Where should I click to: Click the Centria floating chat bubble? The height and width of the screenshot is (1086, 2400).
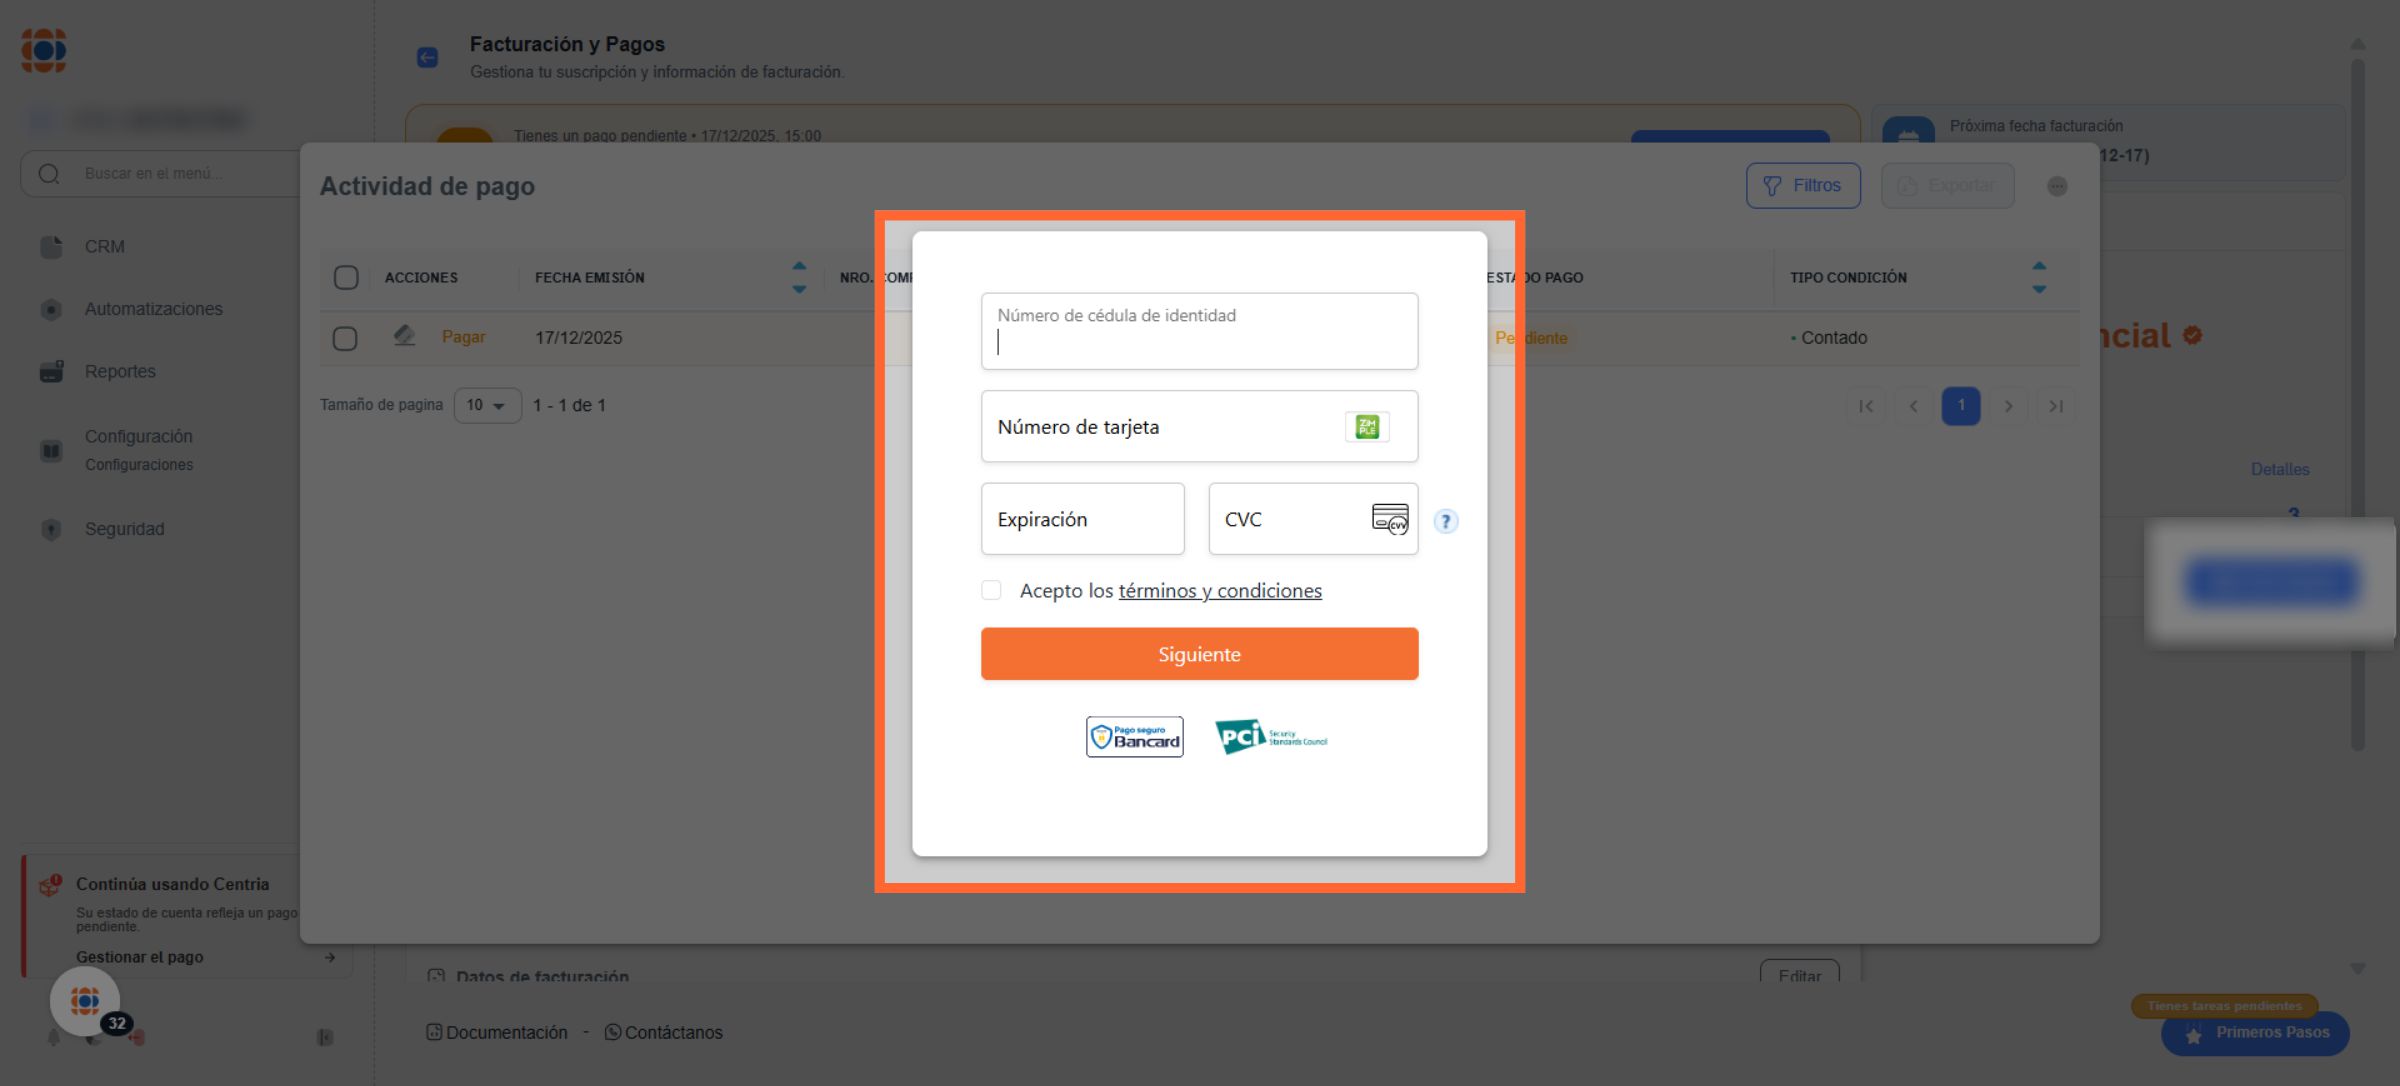(x=85, y=1000)
